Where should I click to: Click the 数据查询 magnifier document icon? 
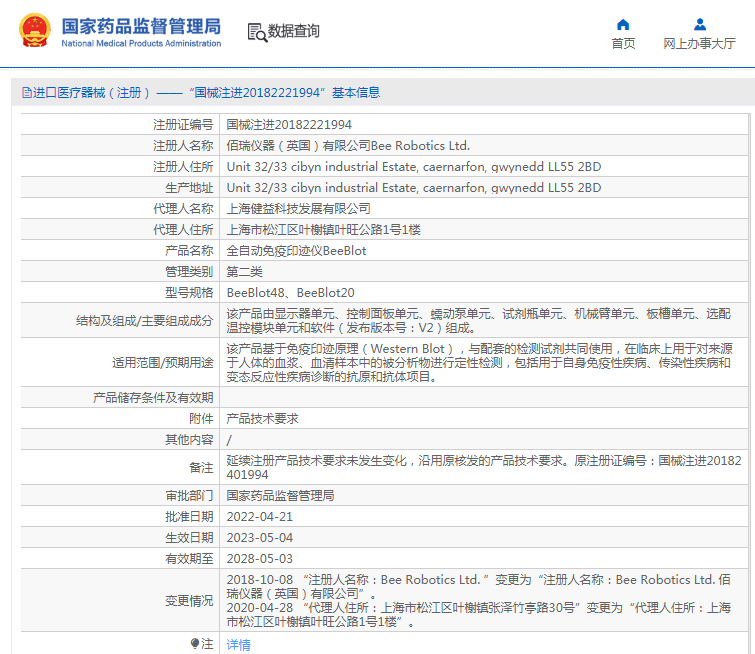tap(257, 32)
